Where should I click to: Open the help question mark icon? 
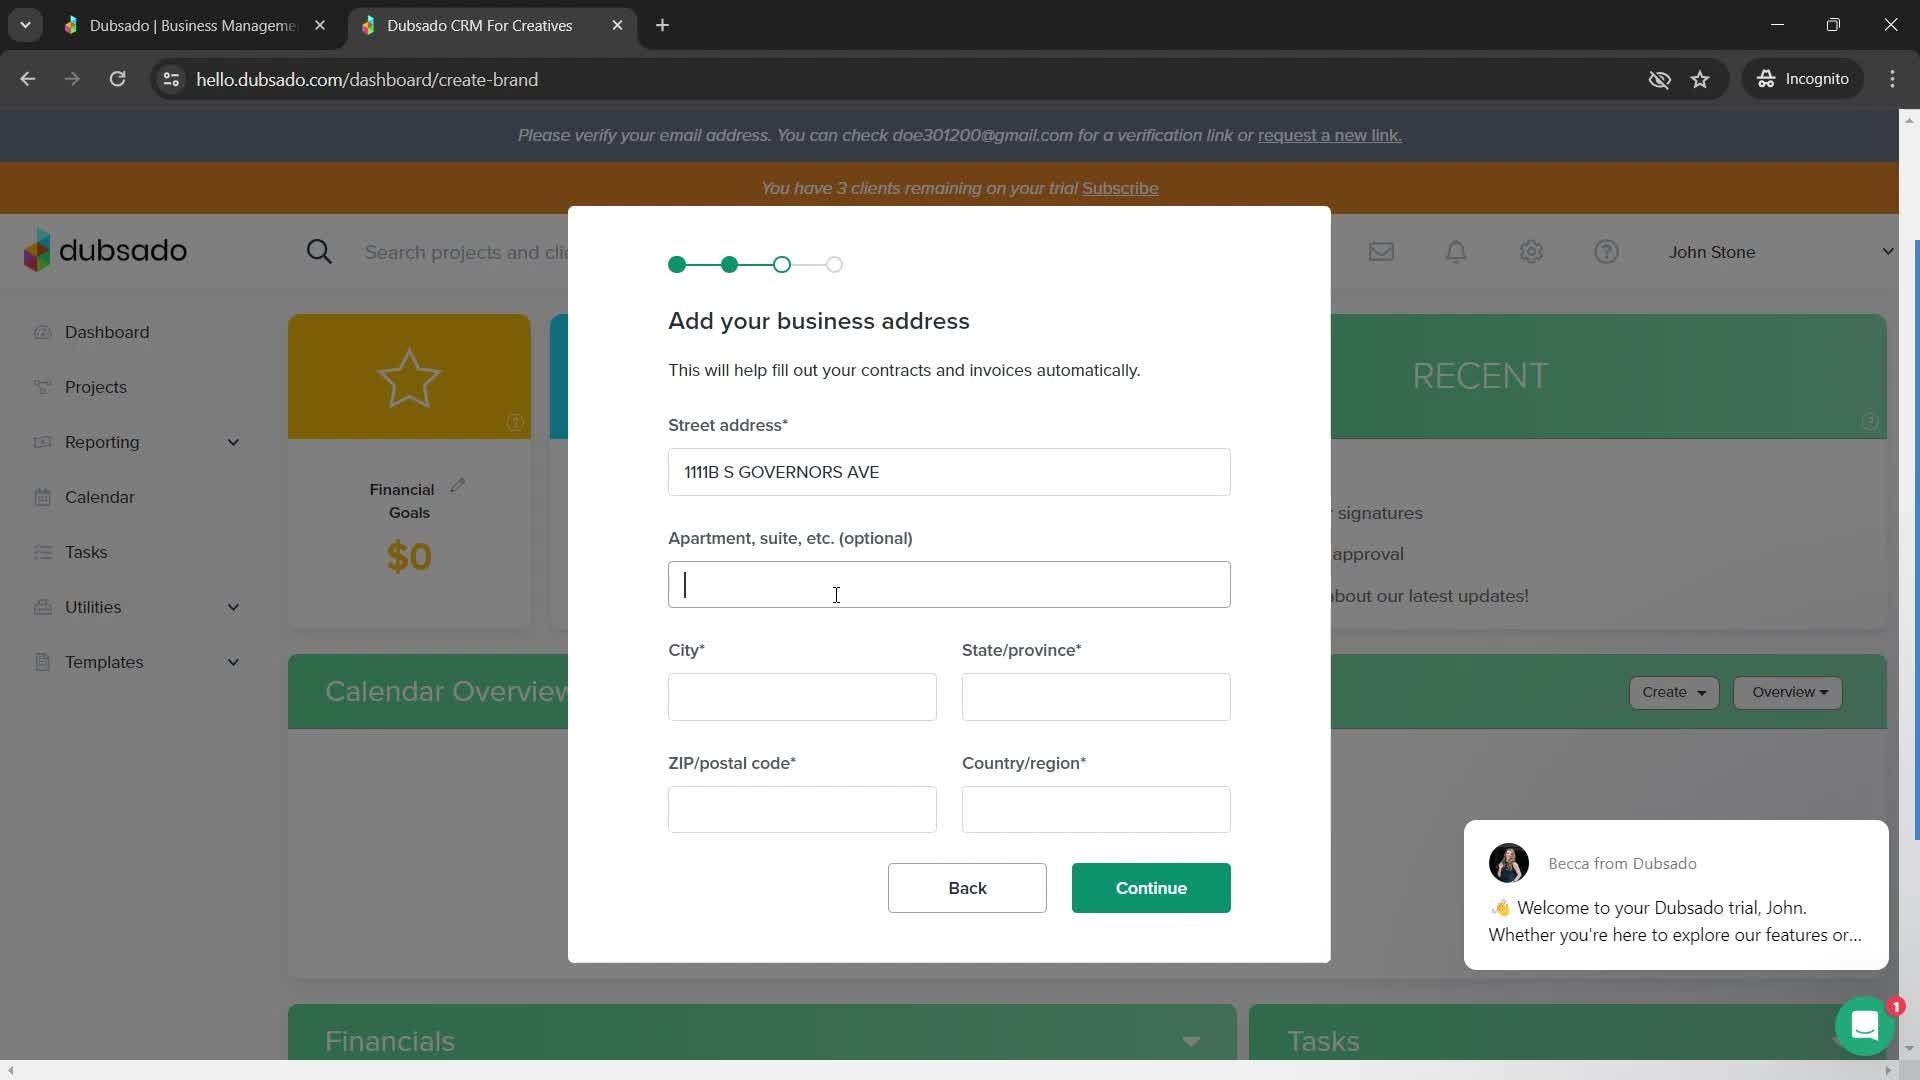coord(1606,252)
